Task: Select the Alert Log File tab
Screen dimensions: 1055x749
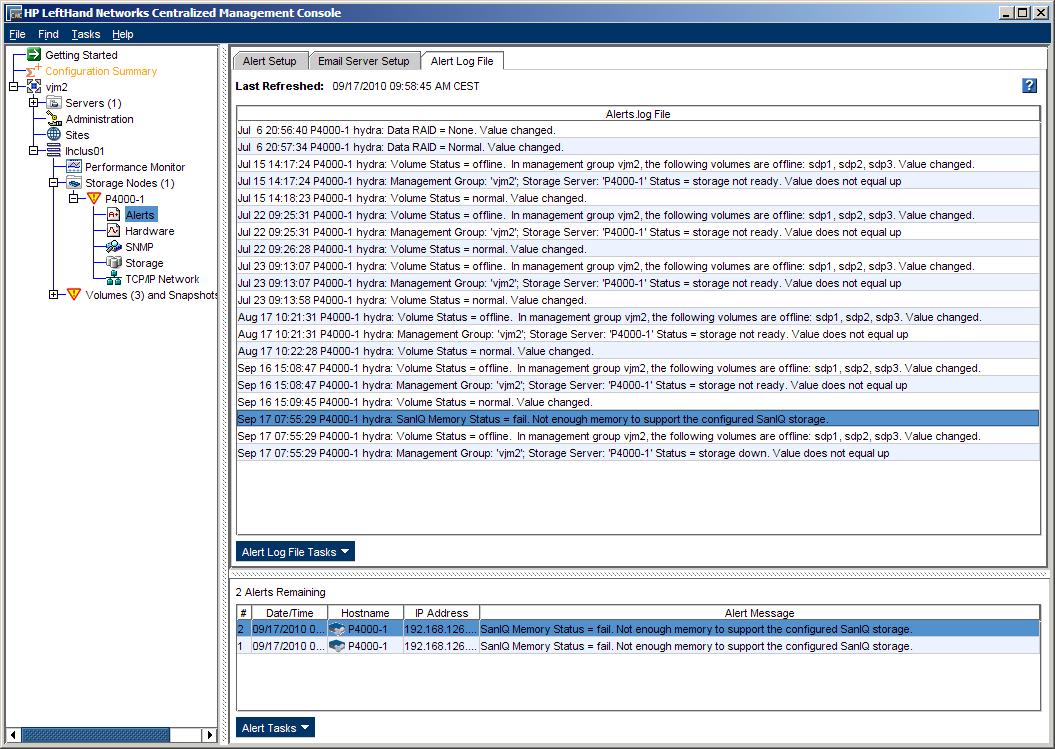Action: (x=462, y=61)
